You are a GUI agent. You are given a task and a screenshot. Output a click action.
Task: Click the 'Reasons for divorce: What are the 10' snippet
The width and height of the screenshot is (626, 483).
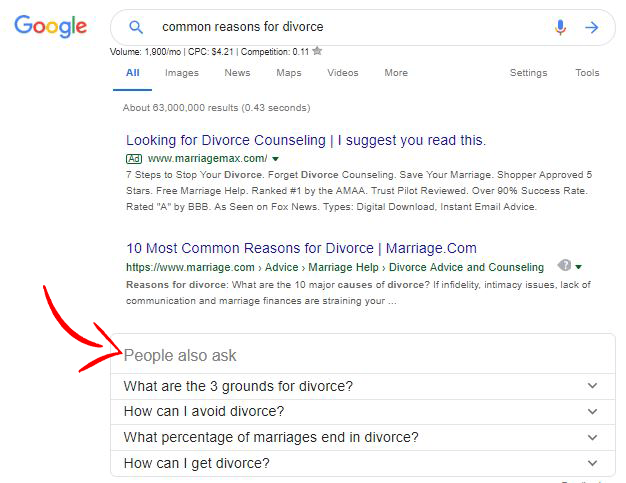coord(358,293)
